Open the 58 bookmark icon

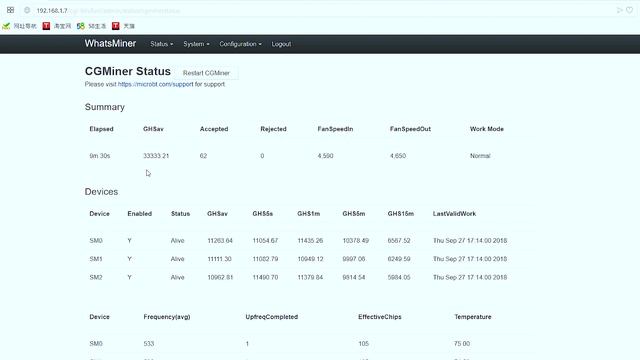tap(81, 26)
